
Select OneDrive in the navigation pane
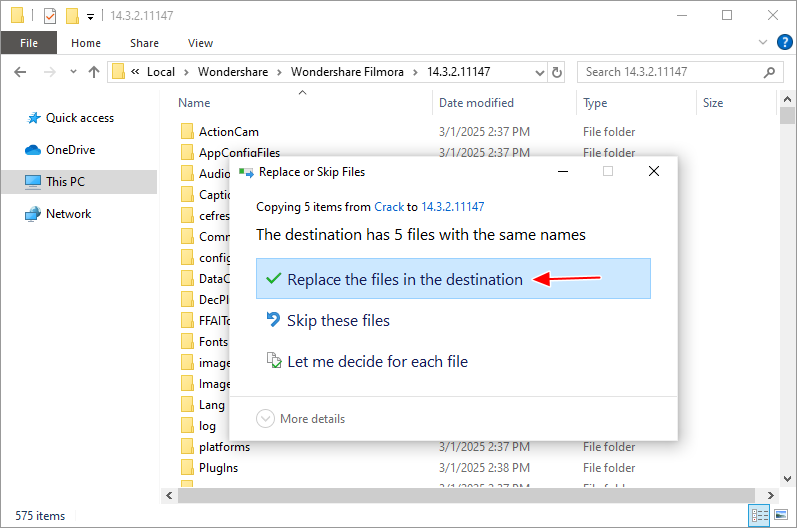(x=69, y=150)
